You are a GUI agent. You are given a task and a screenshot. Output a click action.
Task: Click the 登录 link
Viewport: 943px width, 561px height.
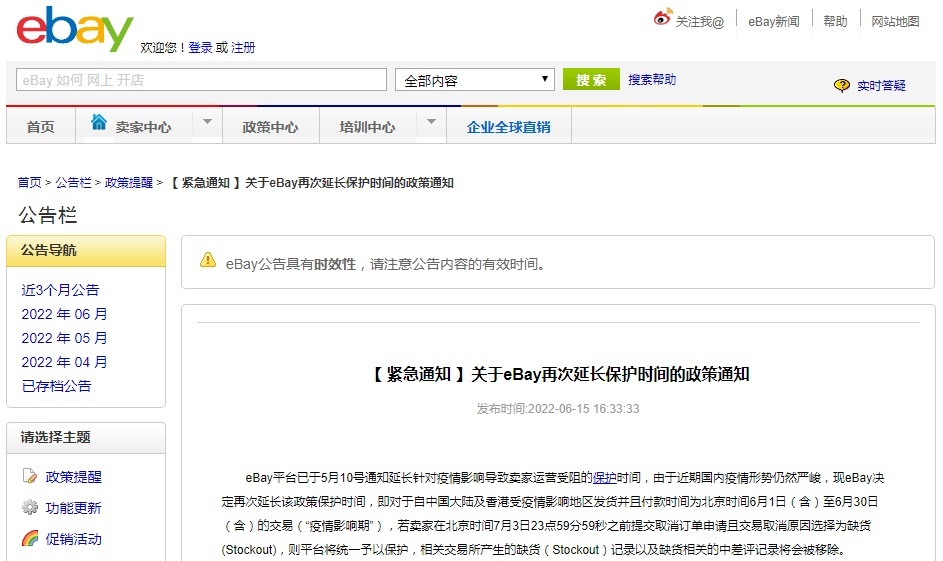coord(200,48)
